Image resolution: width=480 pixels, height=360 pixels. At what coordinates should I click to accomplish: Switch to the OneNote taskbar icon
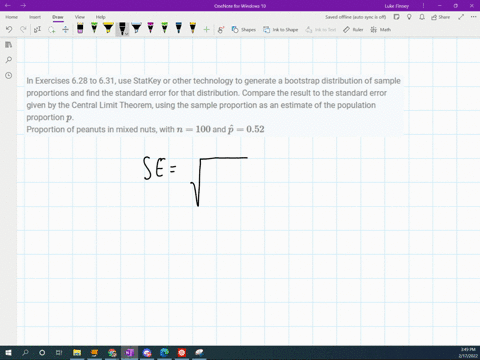coord(129,353)
